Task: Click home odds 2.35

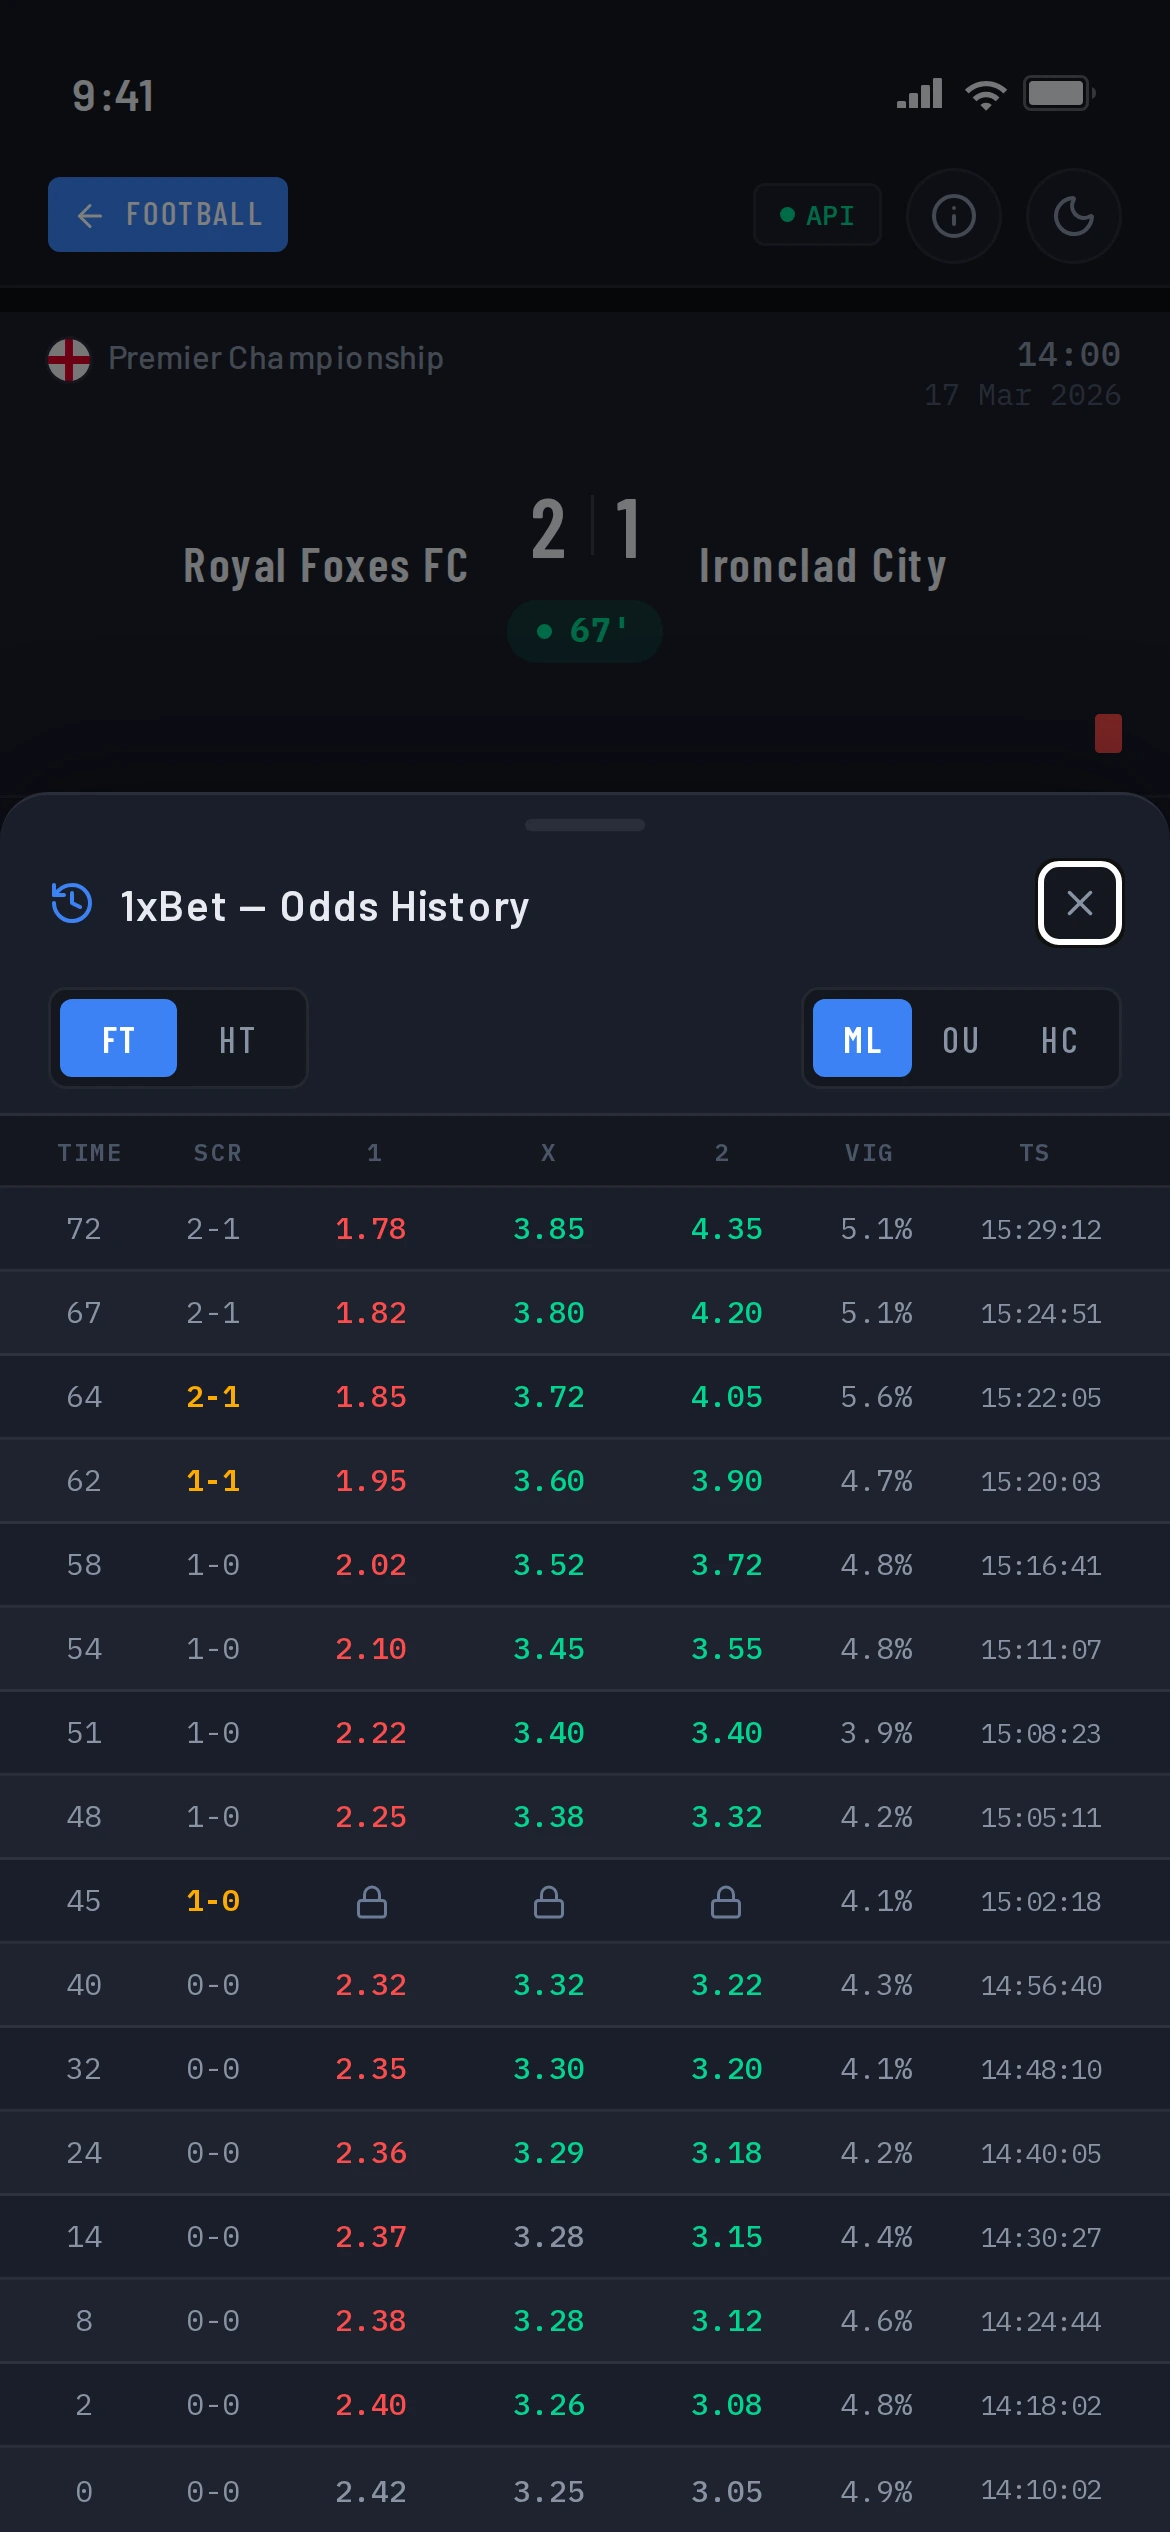Action: point(371,2069)
